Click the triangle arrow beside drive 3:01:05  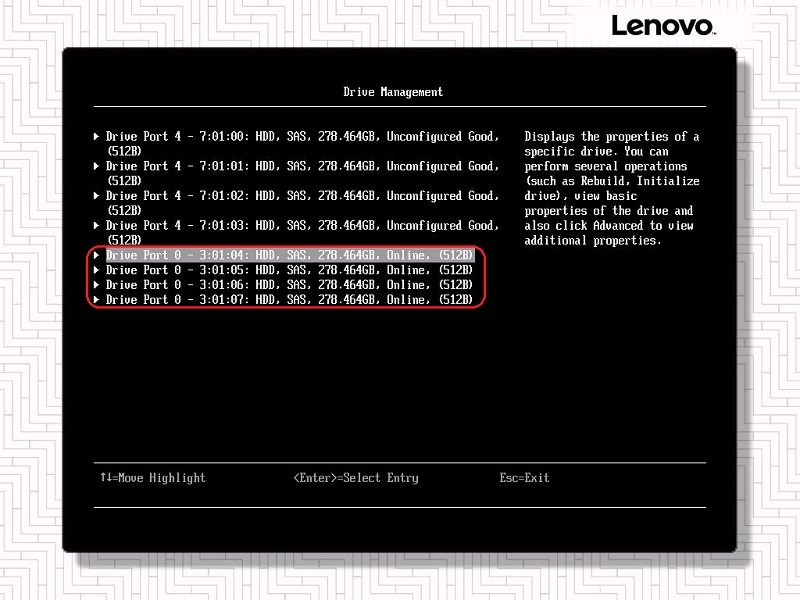click(x=96, y=270)
